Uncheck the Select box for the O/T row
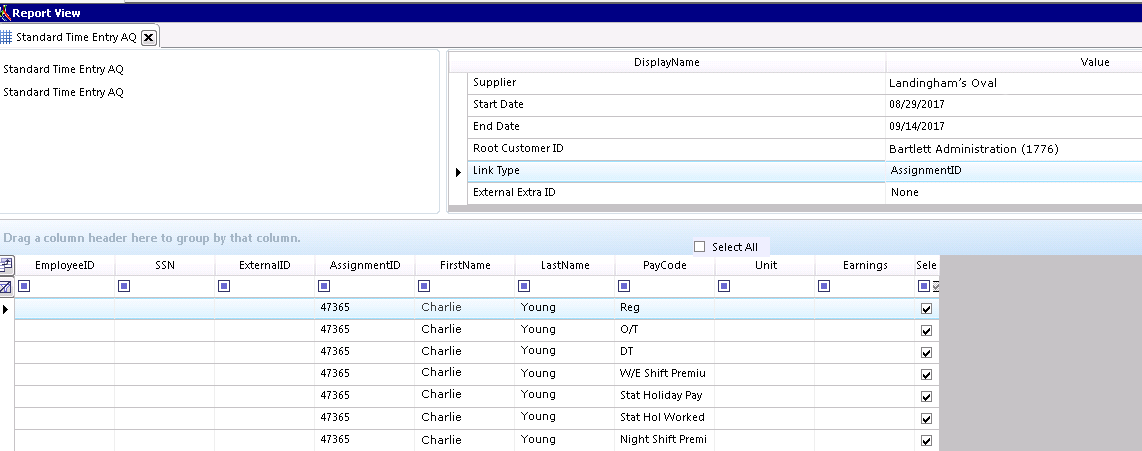This screenshot has width=1142, height=451. click(926, 331)
